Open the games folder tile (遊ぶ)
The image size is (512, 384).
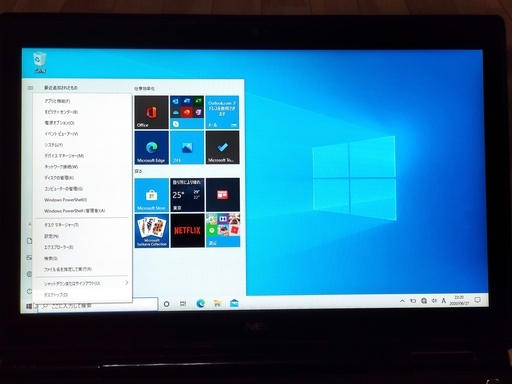coord(223,231)
